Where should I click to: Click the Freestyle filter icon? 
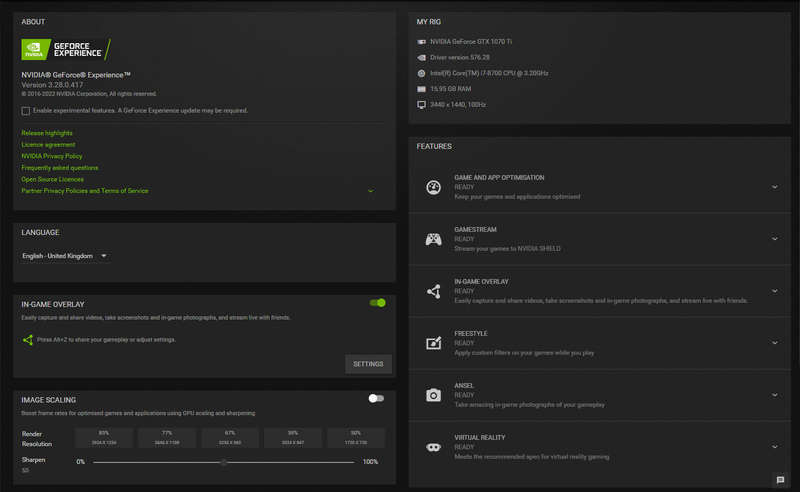coord(434,343)
